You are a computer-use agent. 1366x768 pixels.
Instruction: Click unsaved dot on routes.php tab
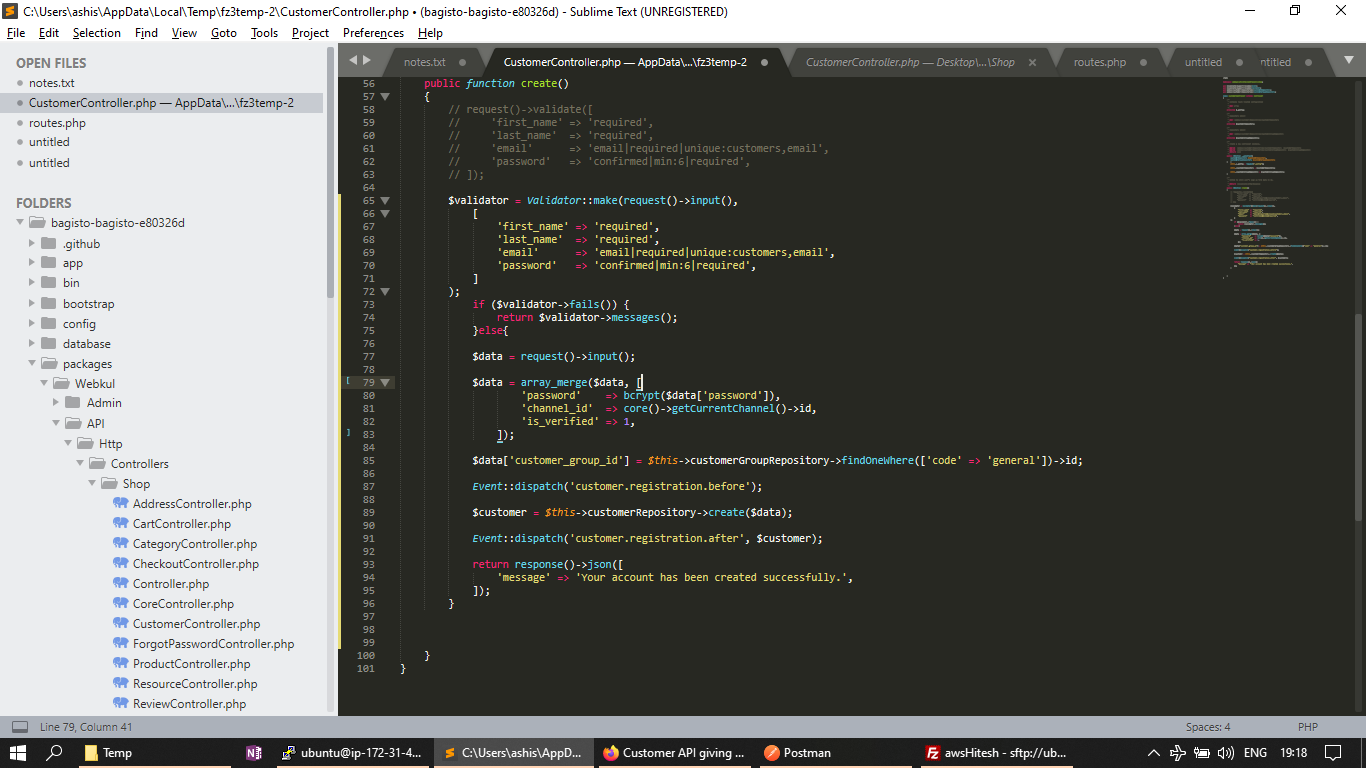[1144, 62]
